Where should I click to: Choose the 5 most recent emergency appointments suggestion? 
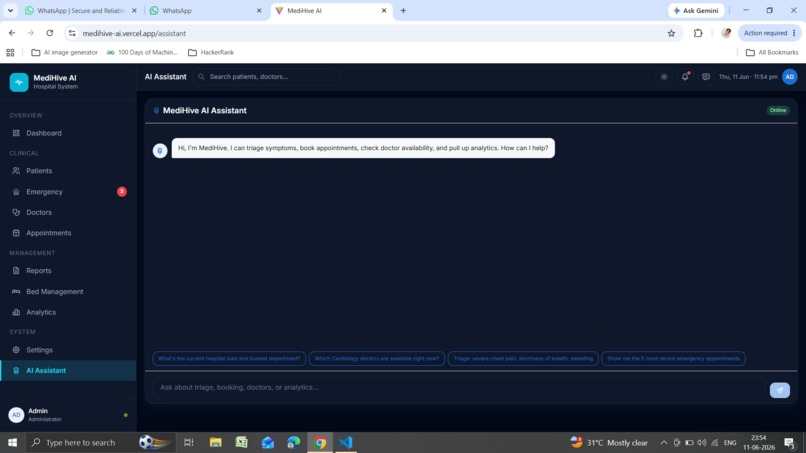pyautogui.click(x=673, y=358)
